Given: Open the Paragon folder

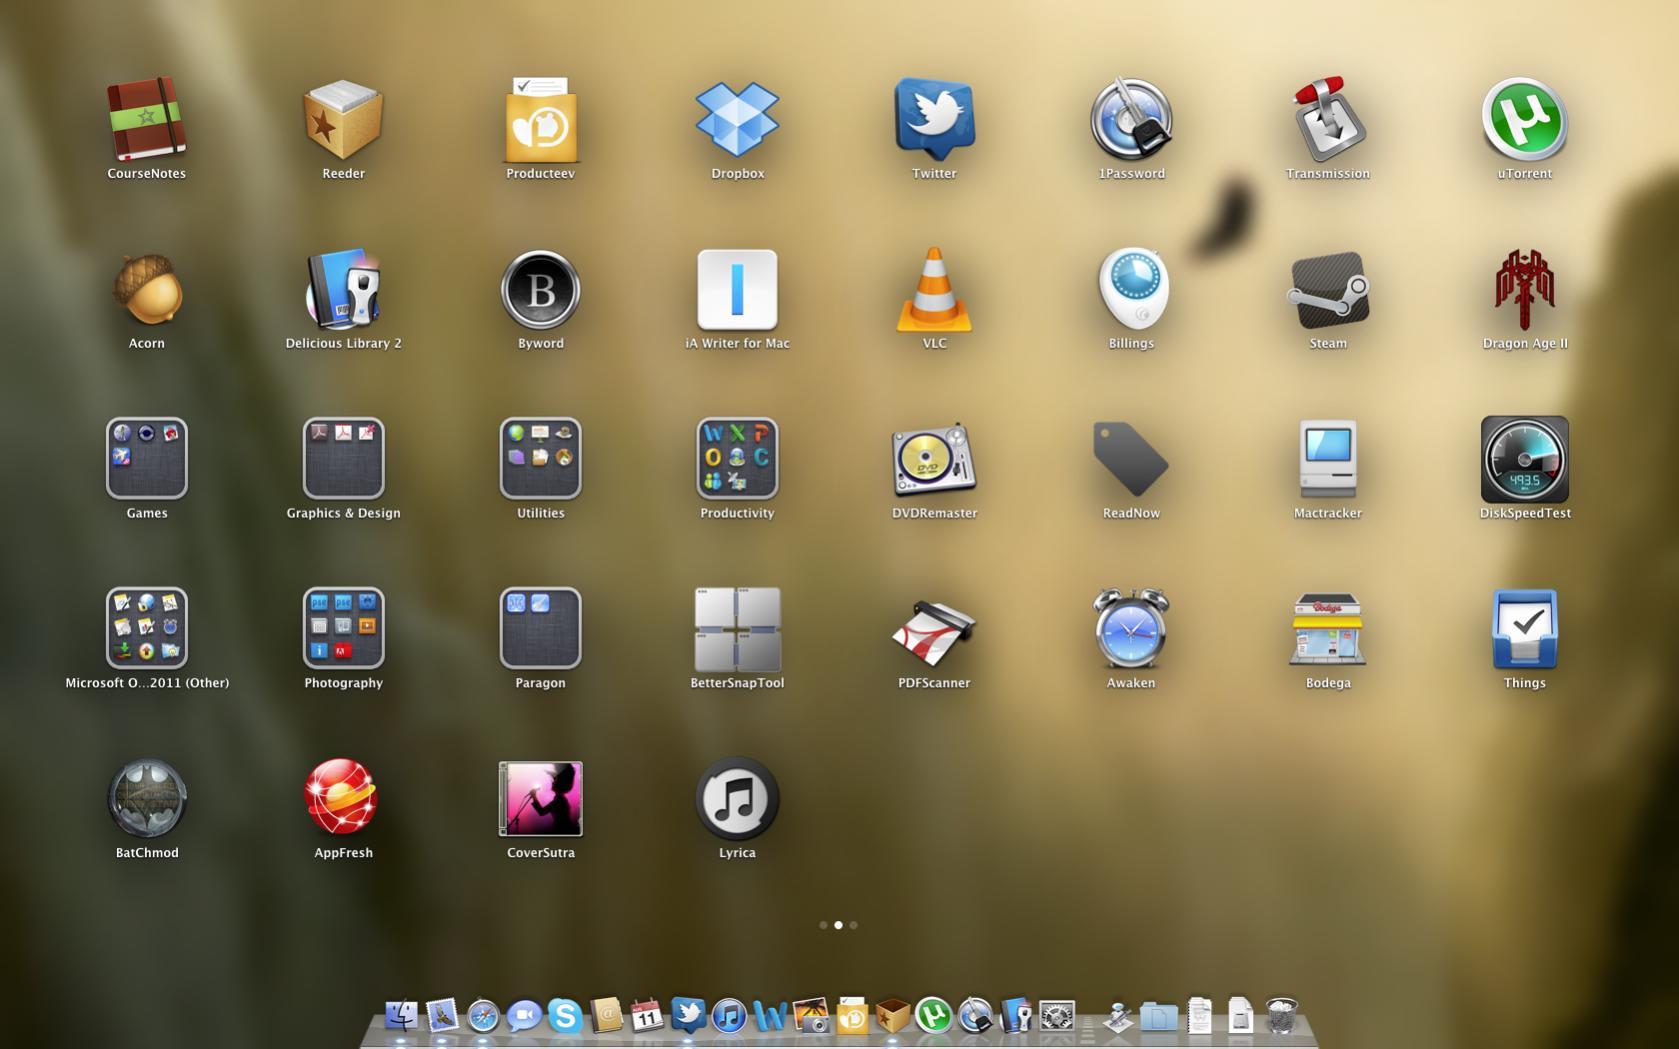Looking at the screenshot, I should (x=540, y=628).
